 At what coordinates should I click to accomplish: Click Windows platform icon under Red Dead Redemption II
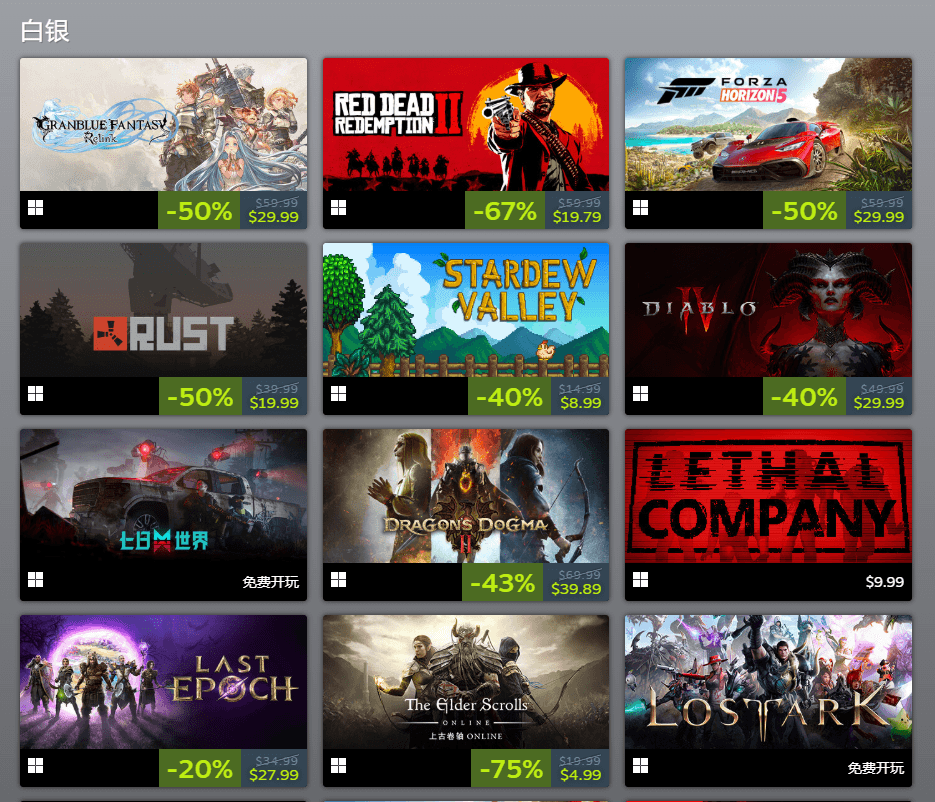coord(338,208)
